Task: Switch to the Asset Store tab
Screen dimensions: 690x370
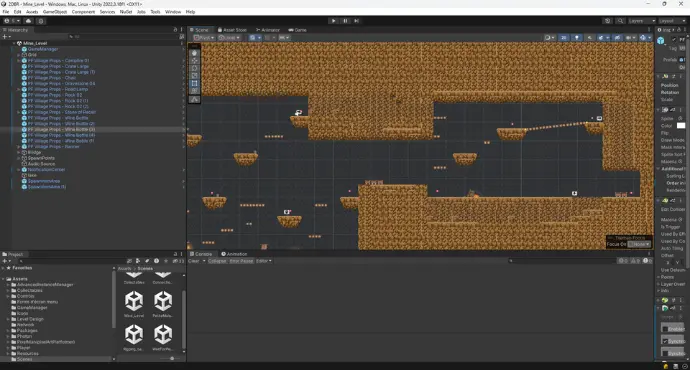Action: 232,30
